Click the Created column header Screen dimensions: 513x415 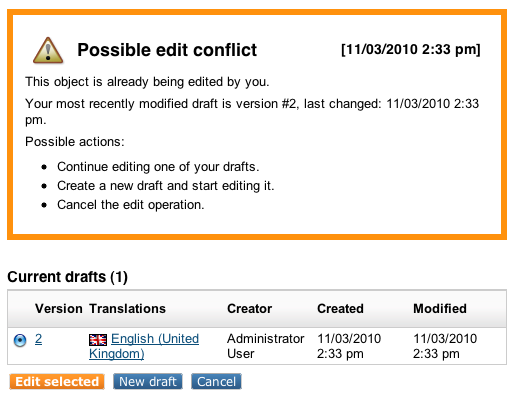pyautogui.click(x=340, y=309)
